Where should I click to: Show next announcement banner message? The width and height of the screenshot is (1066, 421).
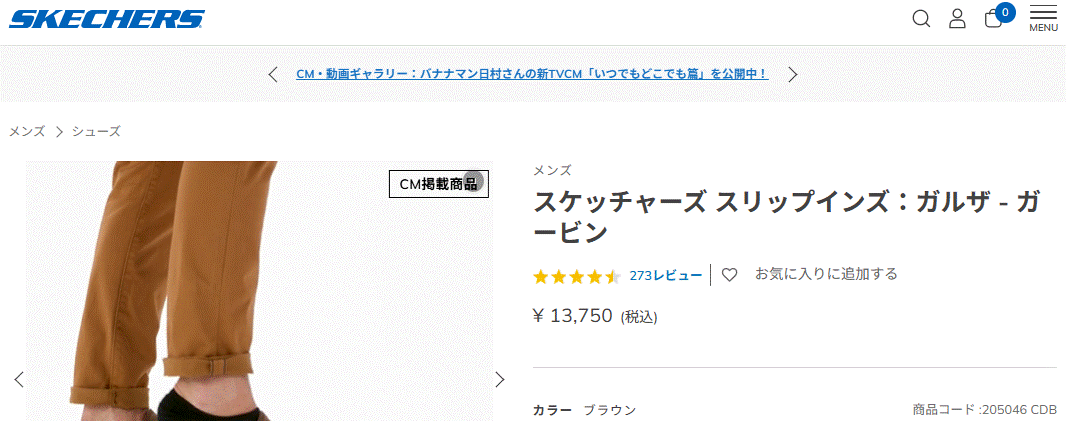792,74
